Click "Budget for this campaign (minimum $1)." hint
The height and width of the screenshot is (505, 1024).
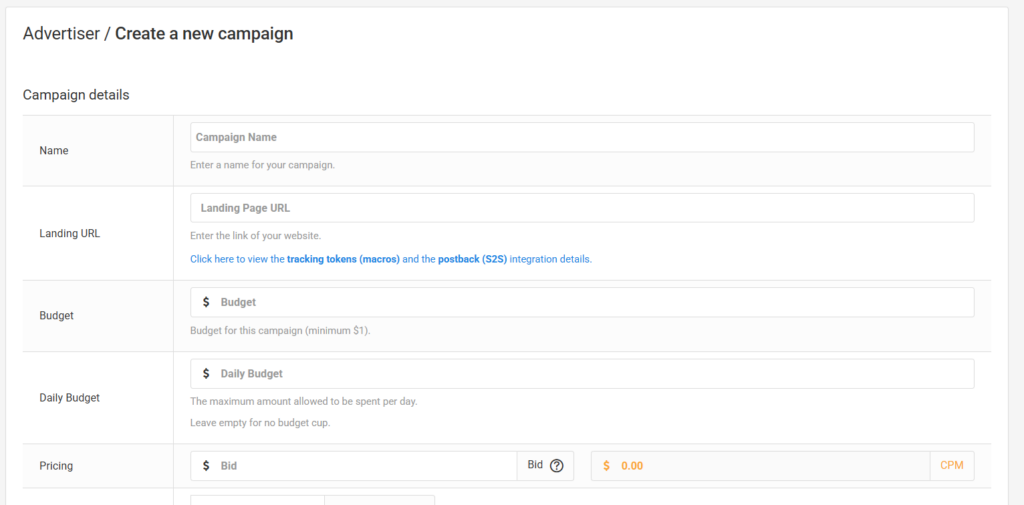click(x=280, y=331)
